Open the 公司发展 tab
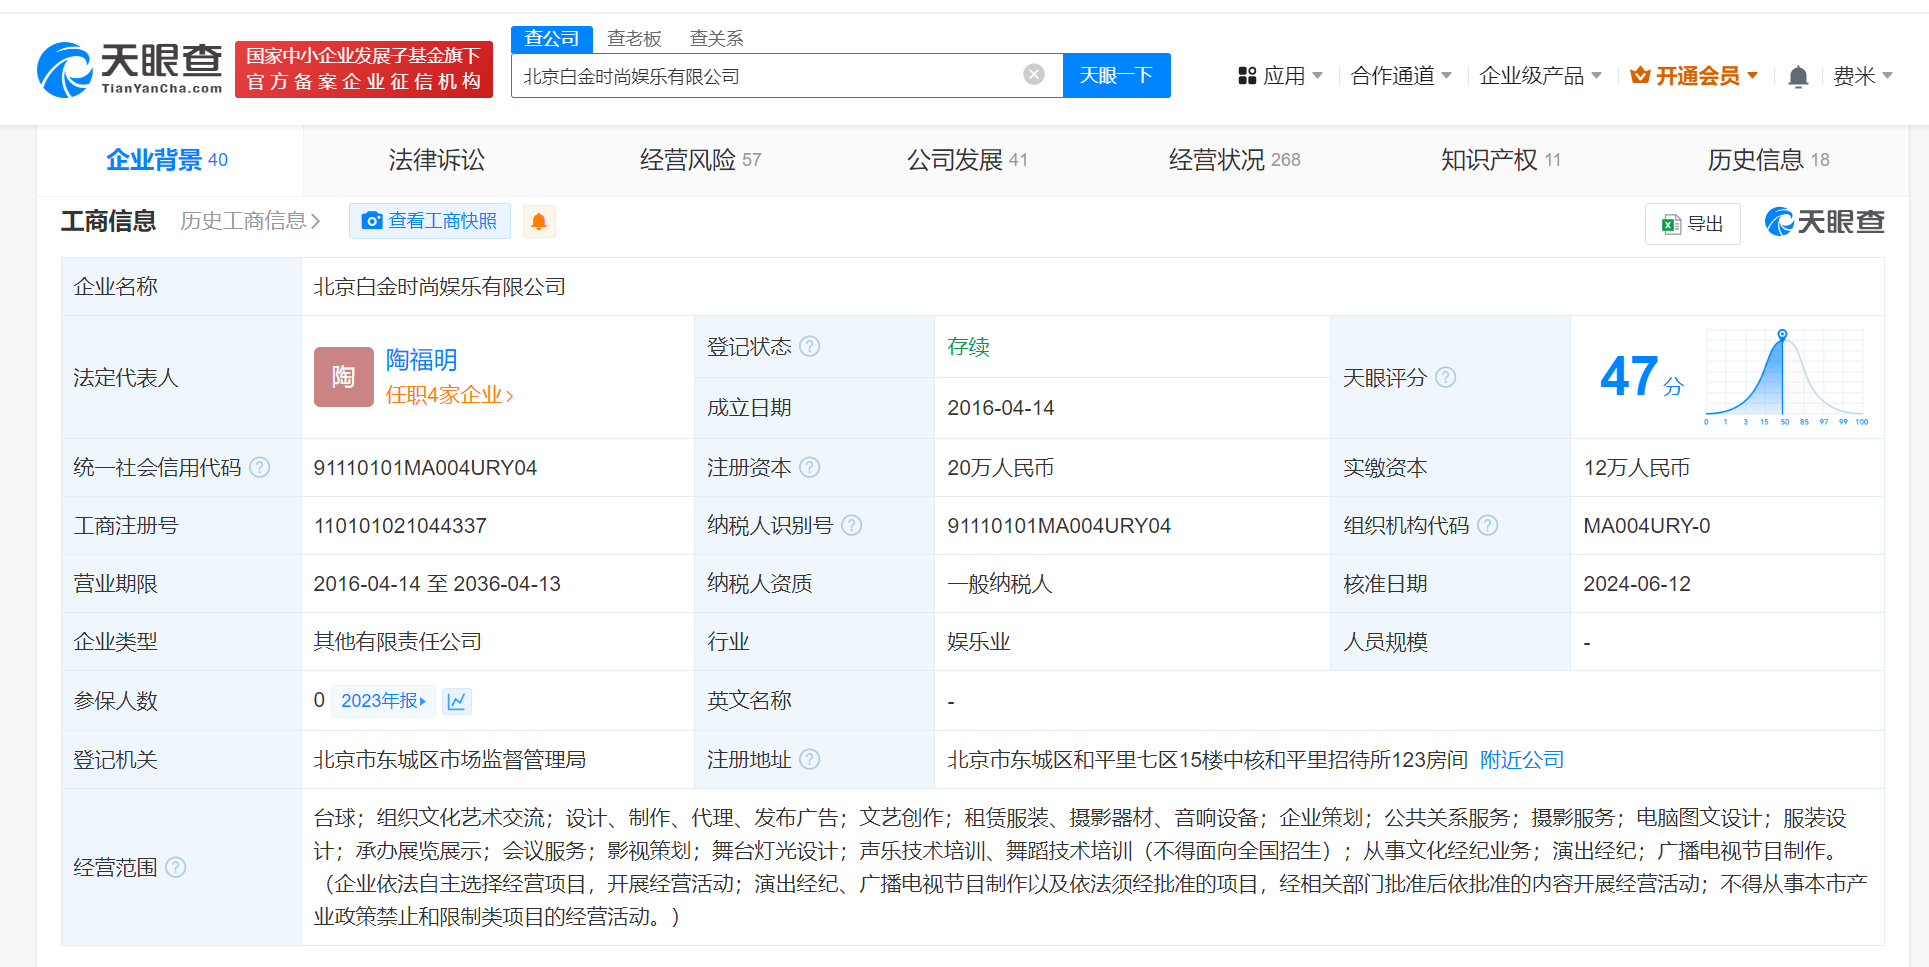The width and height of the screenshot is (1929, 967). coord(967,160)
